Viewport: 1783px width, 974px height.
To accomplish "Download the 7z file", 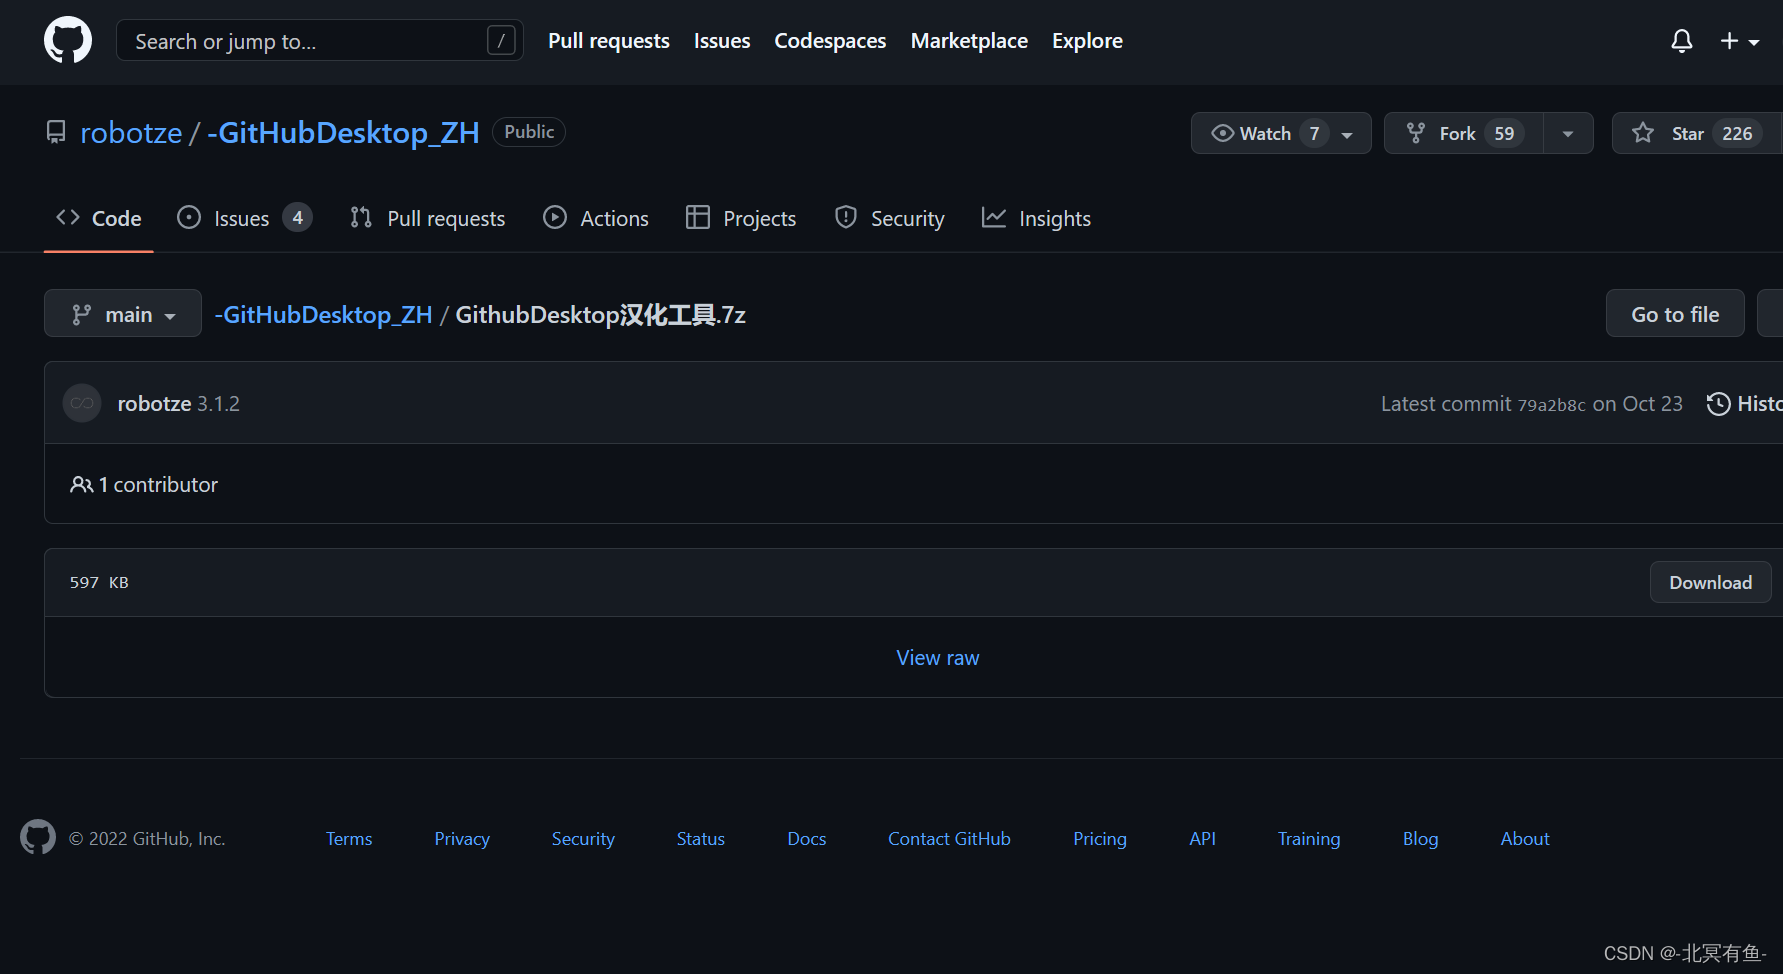I will point(1710,582).
